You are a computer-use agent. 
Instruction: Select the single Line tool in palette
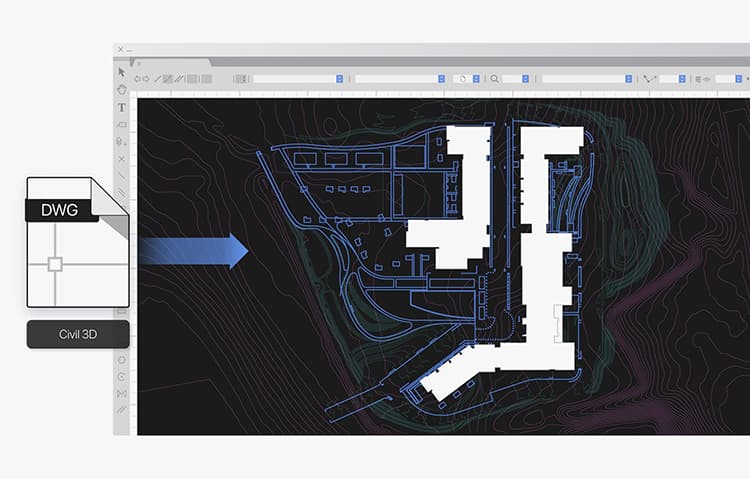click(x=121, y=176)
